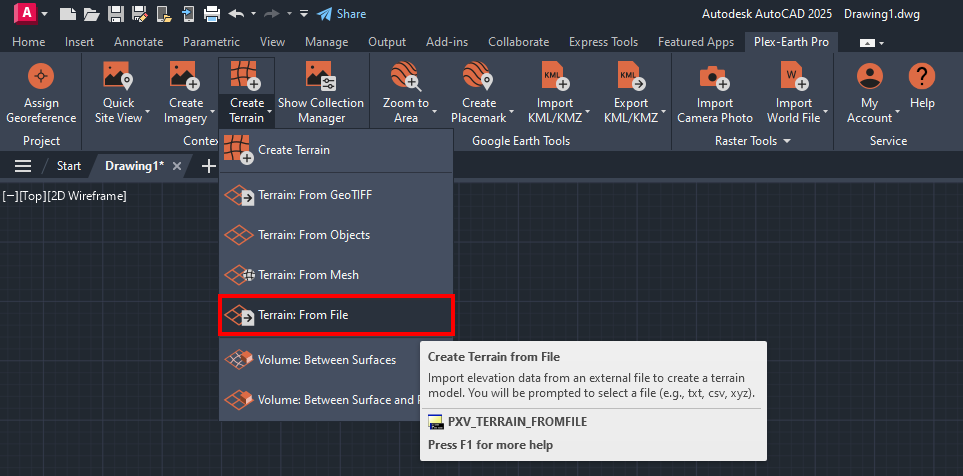This screenshot has height=476, width=963.
Task: Select the Manage ribbon tab
Action: [327, 42]
